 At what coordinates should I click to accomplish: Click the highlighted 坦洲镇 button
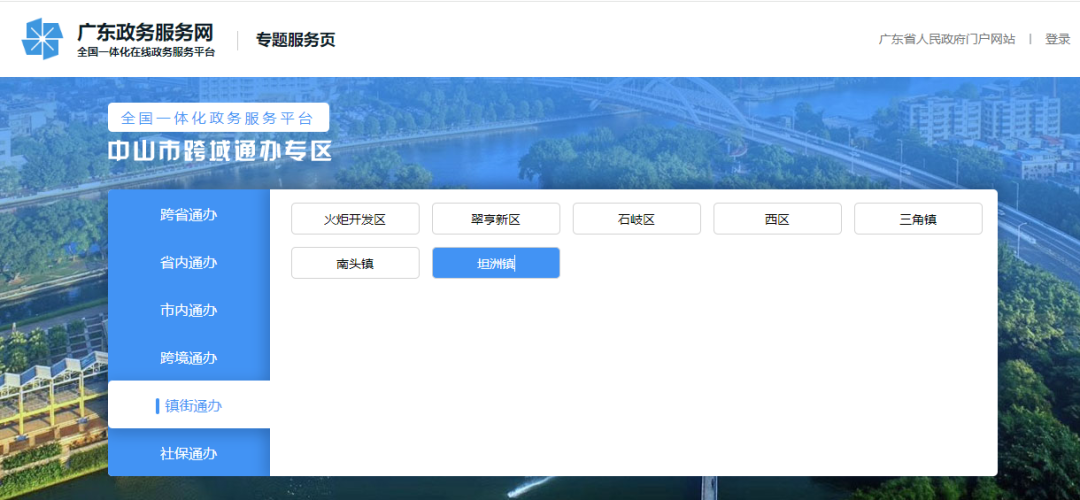pyautogui.click(x=496, y=263)
